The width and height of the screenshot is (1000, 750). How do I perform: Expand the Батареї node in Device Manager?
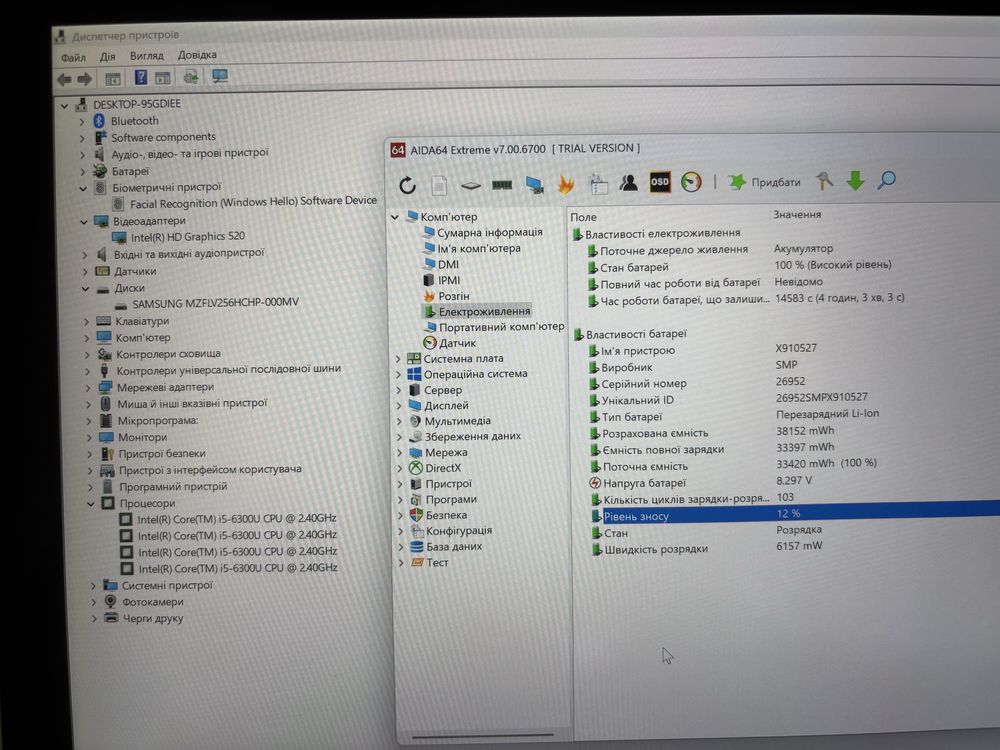[x=82, y=172]
